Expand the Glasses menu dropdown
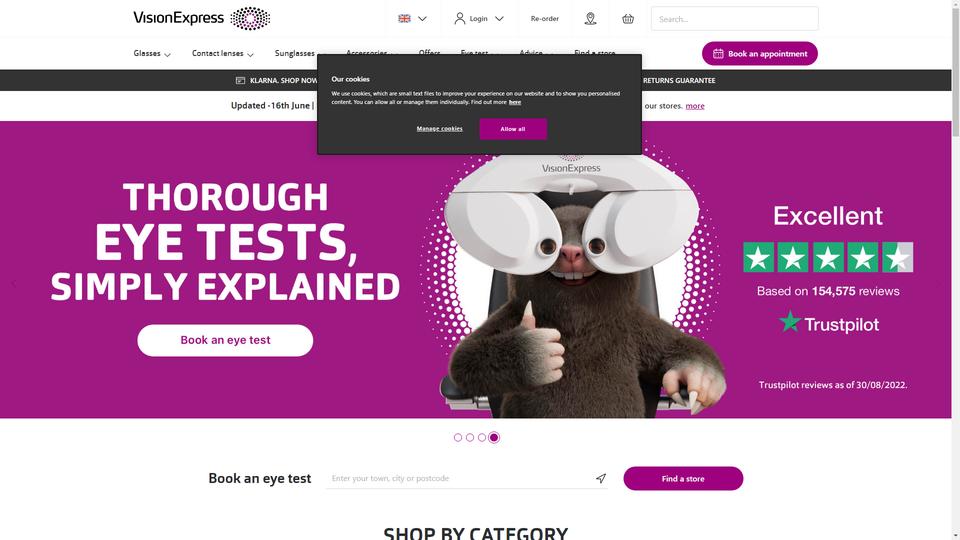Screen dimensions: 960x540 152,53
